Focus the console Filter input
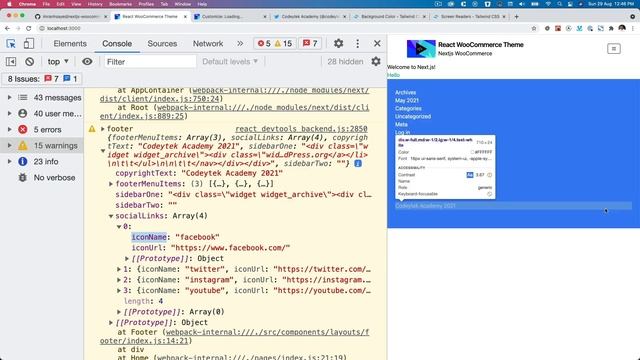This screenshot has height=360, width=640. click(150, 62)
